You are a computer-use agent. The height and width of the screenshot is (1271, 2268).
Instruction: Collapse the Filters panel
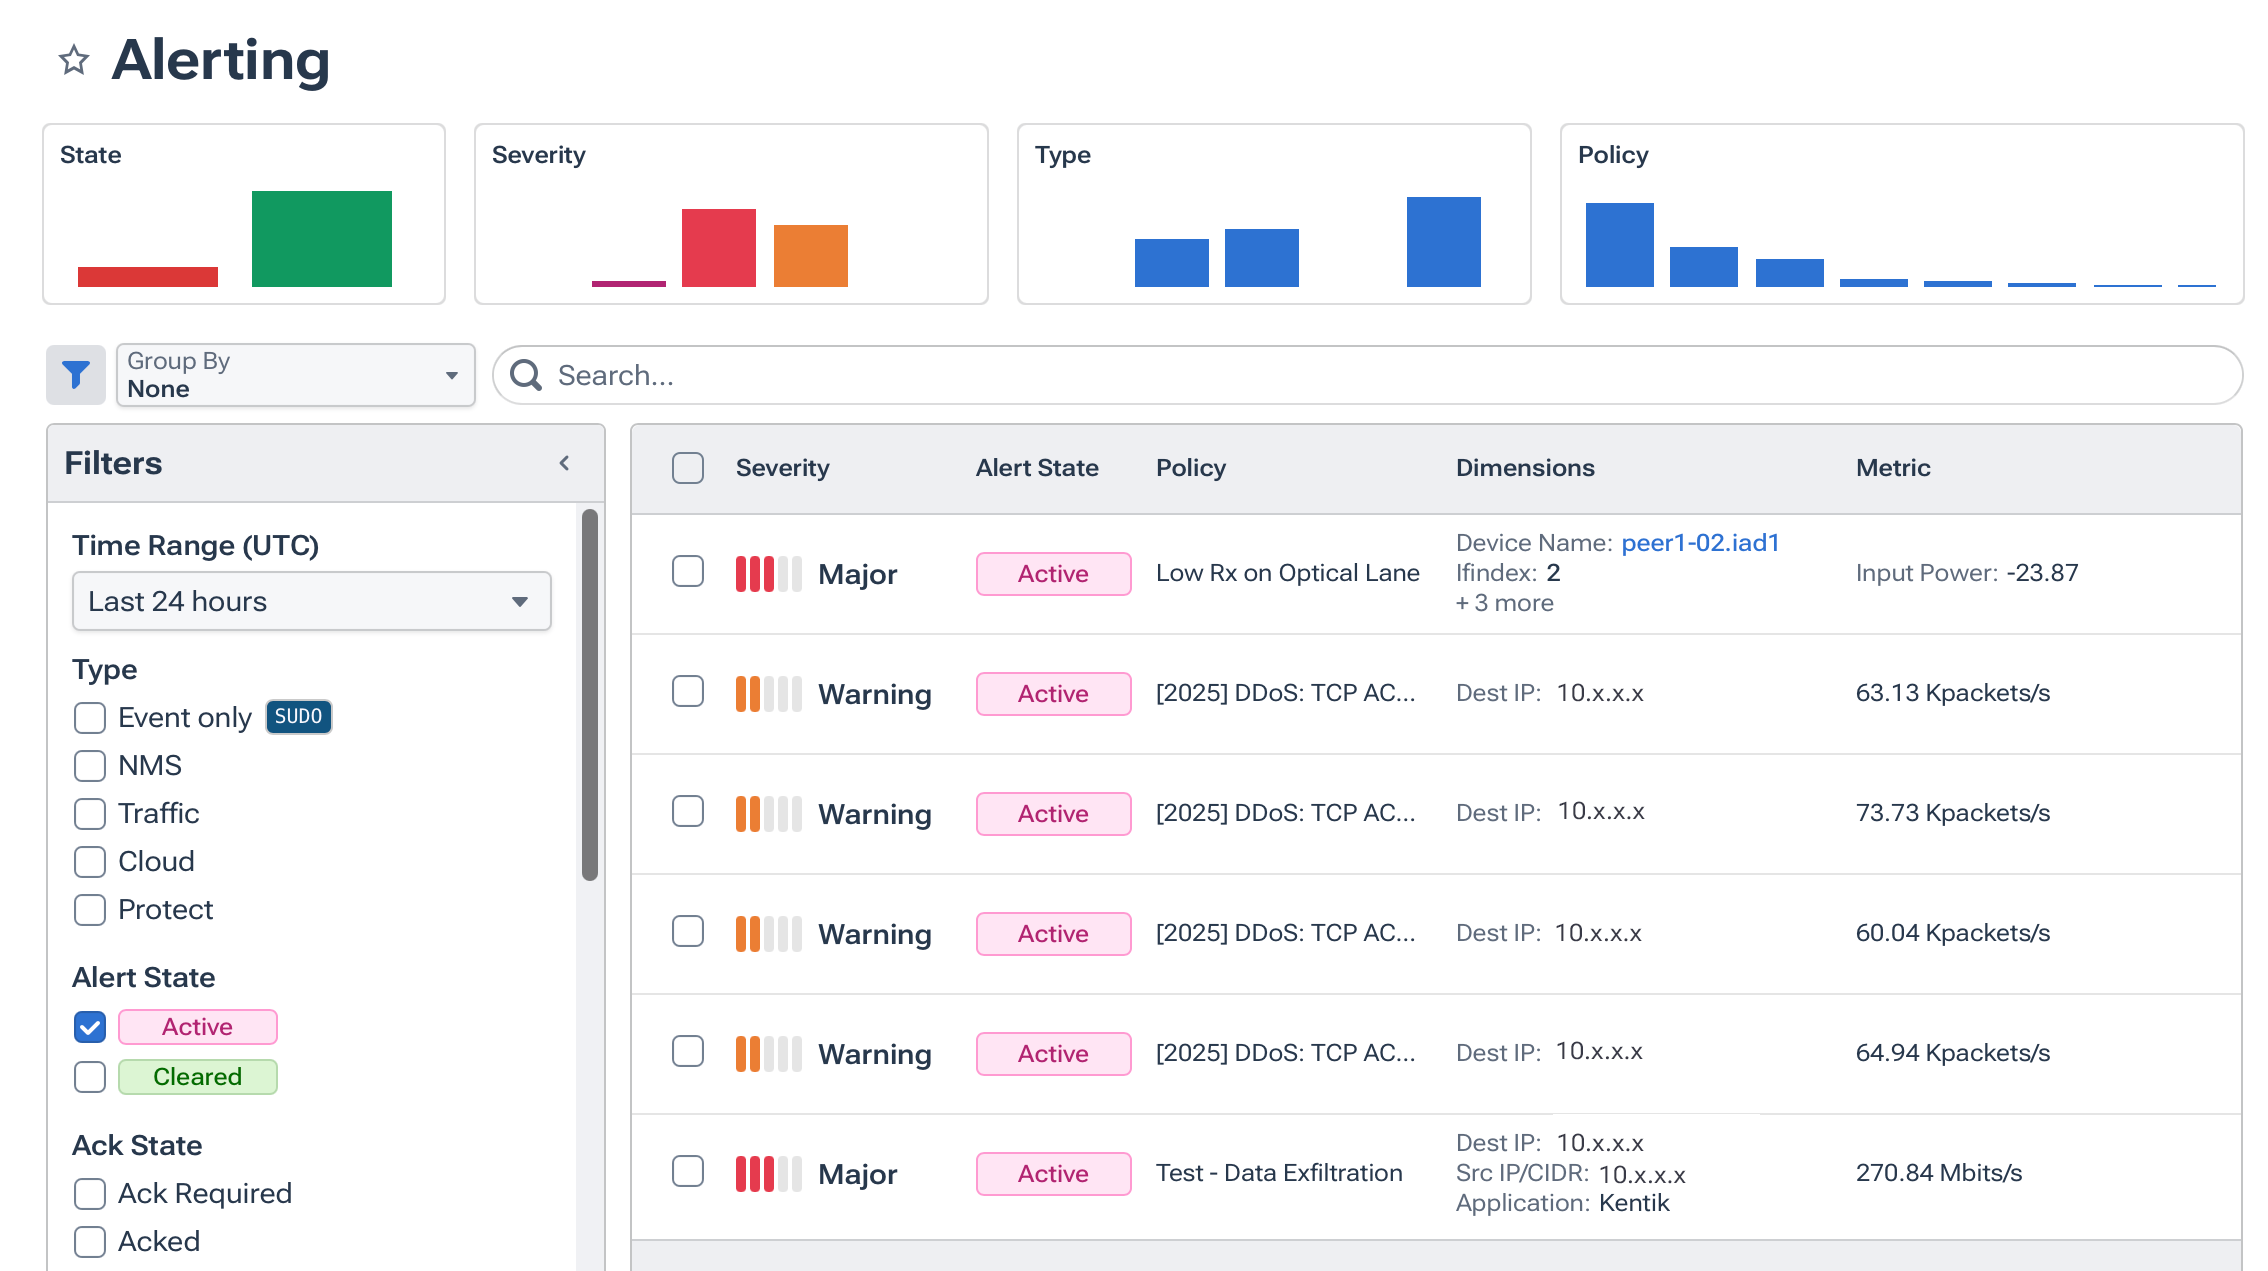[565, 463]
